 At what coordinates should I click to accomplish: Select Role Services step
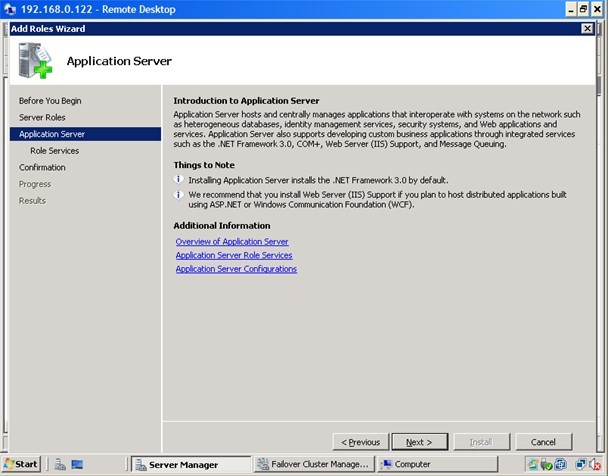point(55,151)
